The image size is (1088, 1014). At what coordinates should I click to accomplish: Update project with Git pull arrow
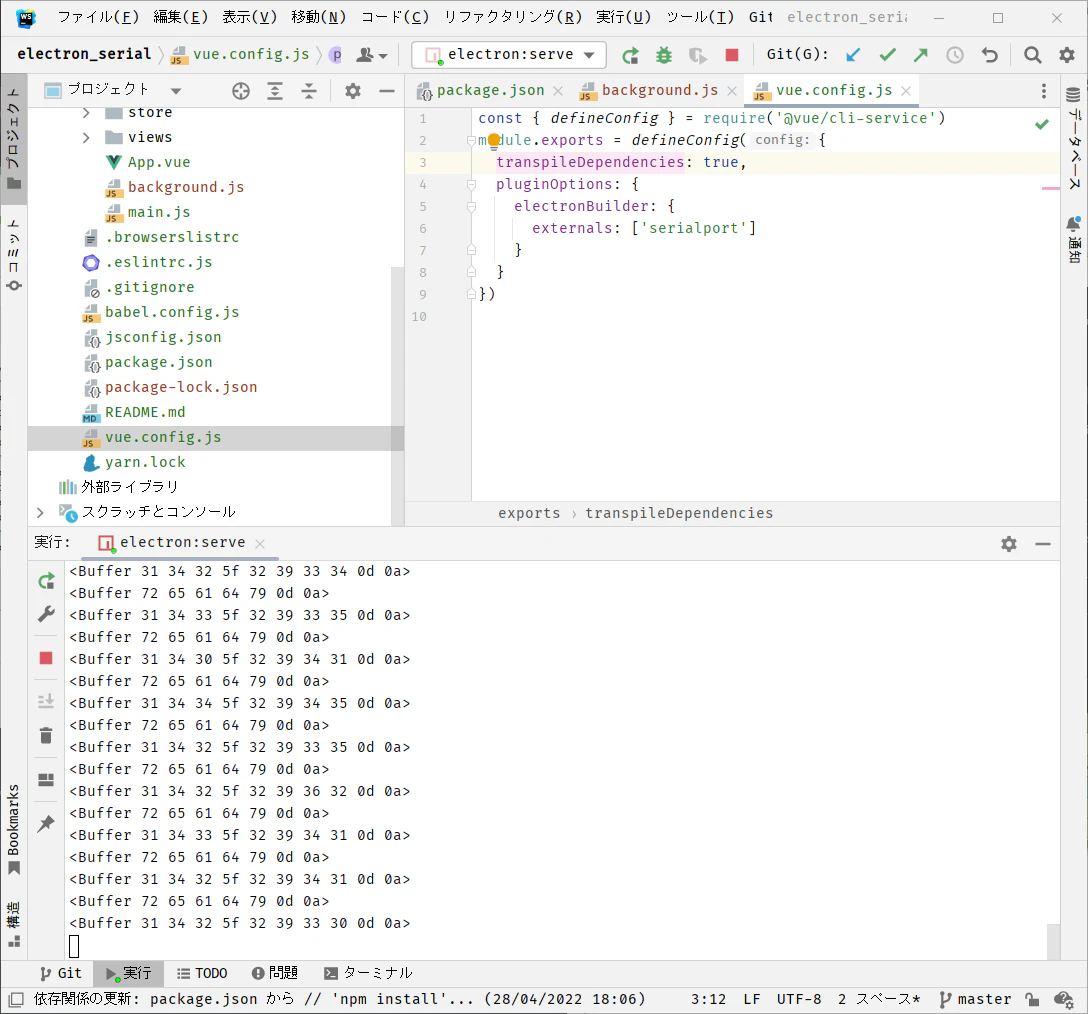853,55
